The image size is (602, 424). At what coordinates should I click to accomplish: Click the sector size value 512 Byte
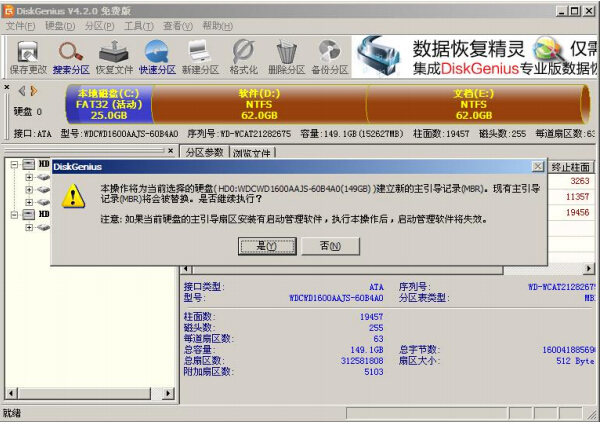tap(575, 361)
